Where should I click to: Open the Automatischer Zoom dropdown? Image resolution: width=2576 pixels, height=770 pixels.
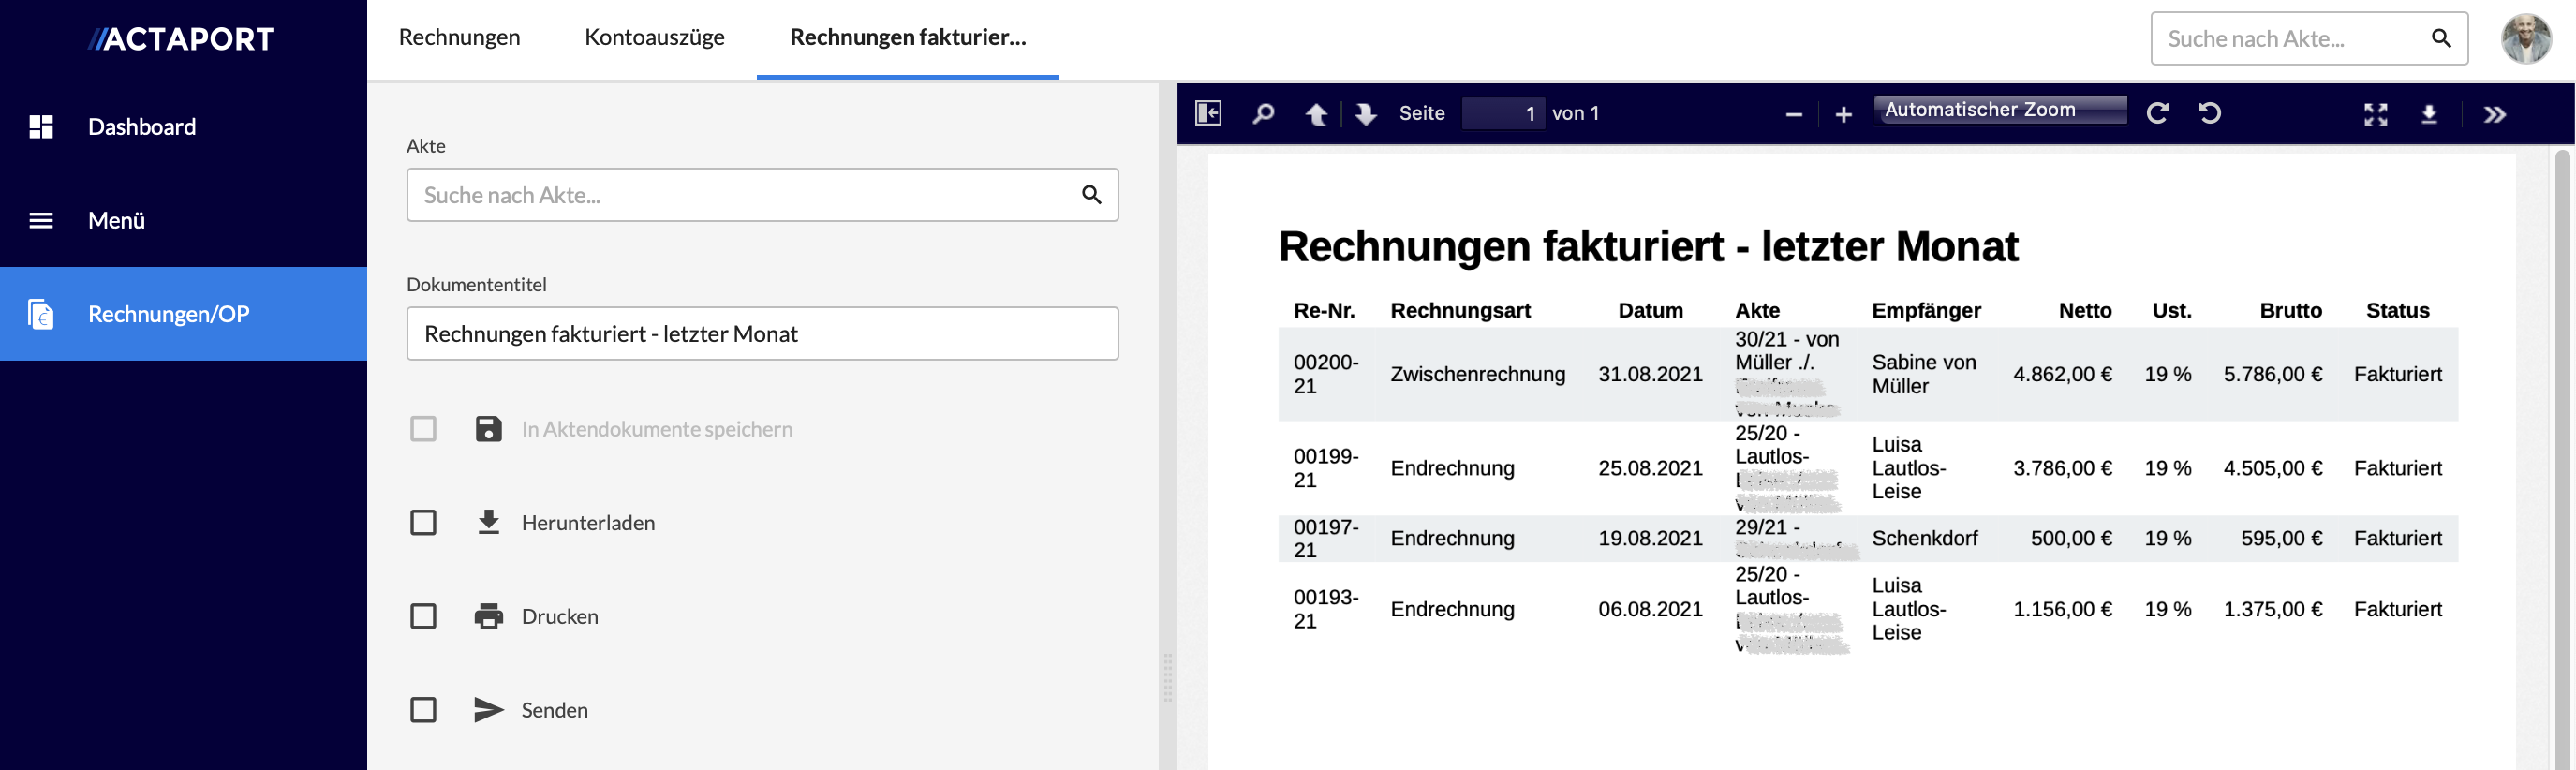tap(2000, 110)
